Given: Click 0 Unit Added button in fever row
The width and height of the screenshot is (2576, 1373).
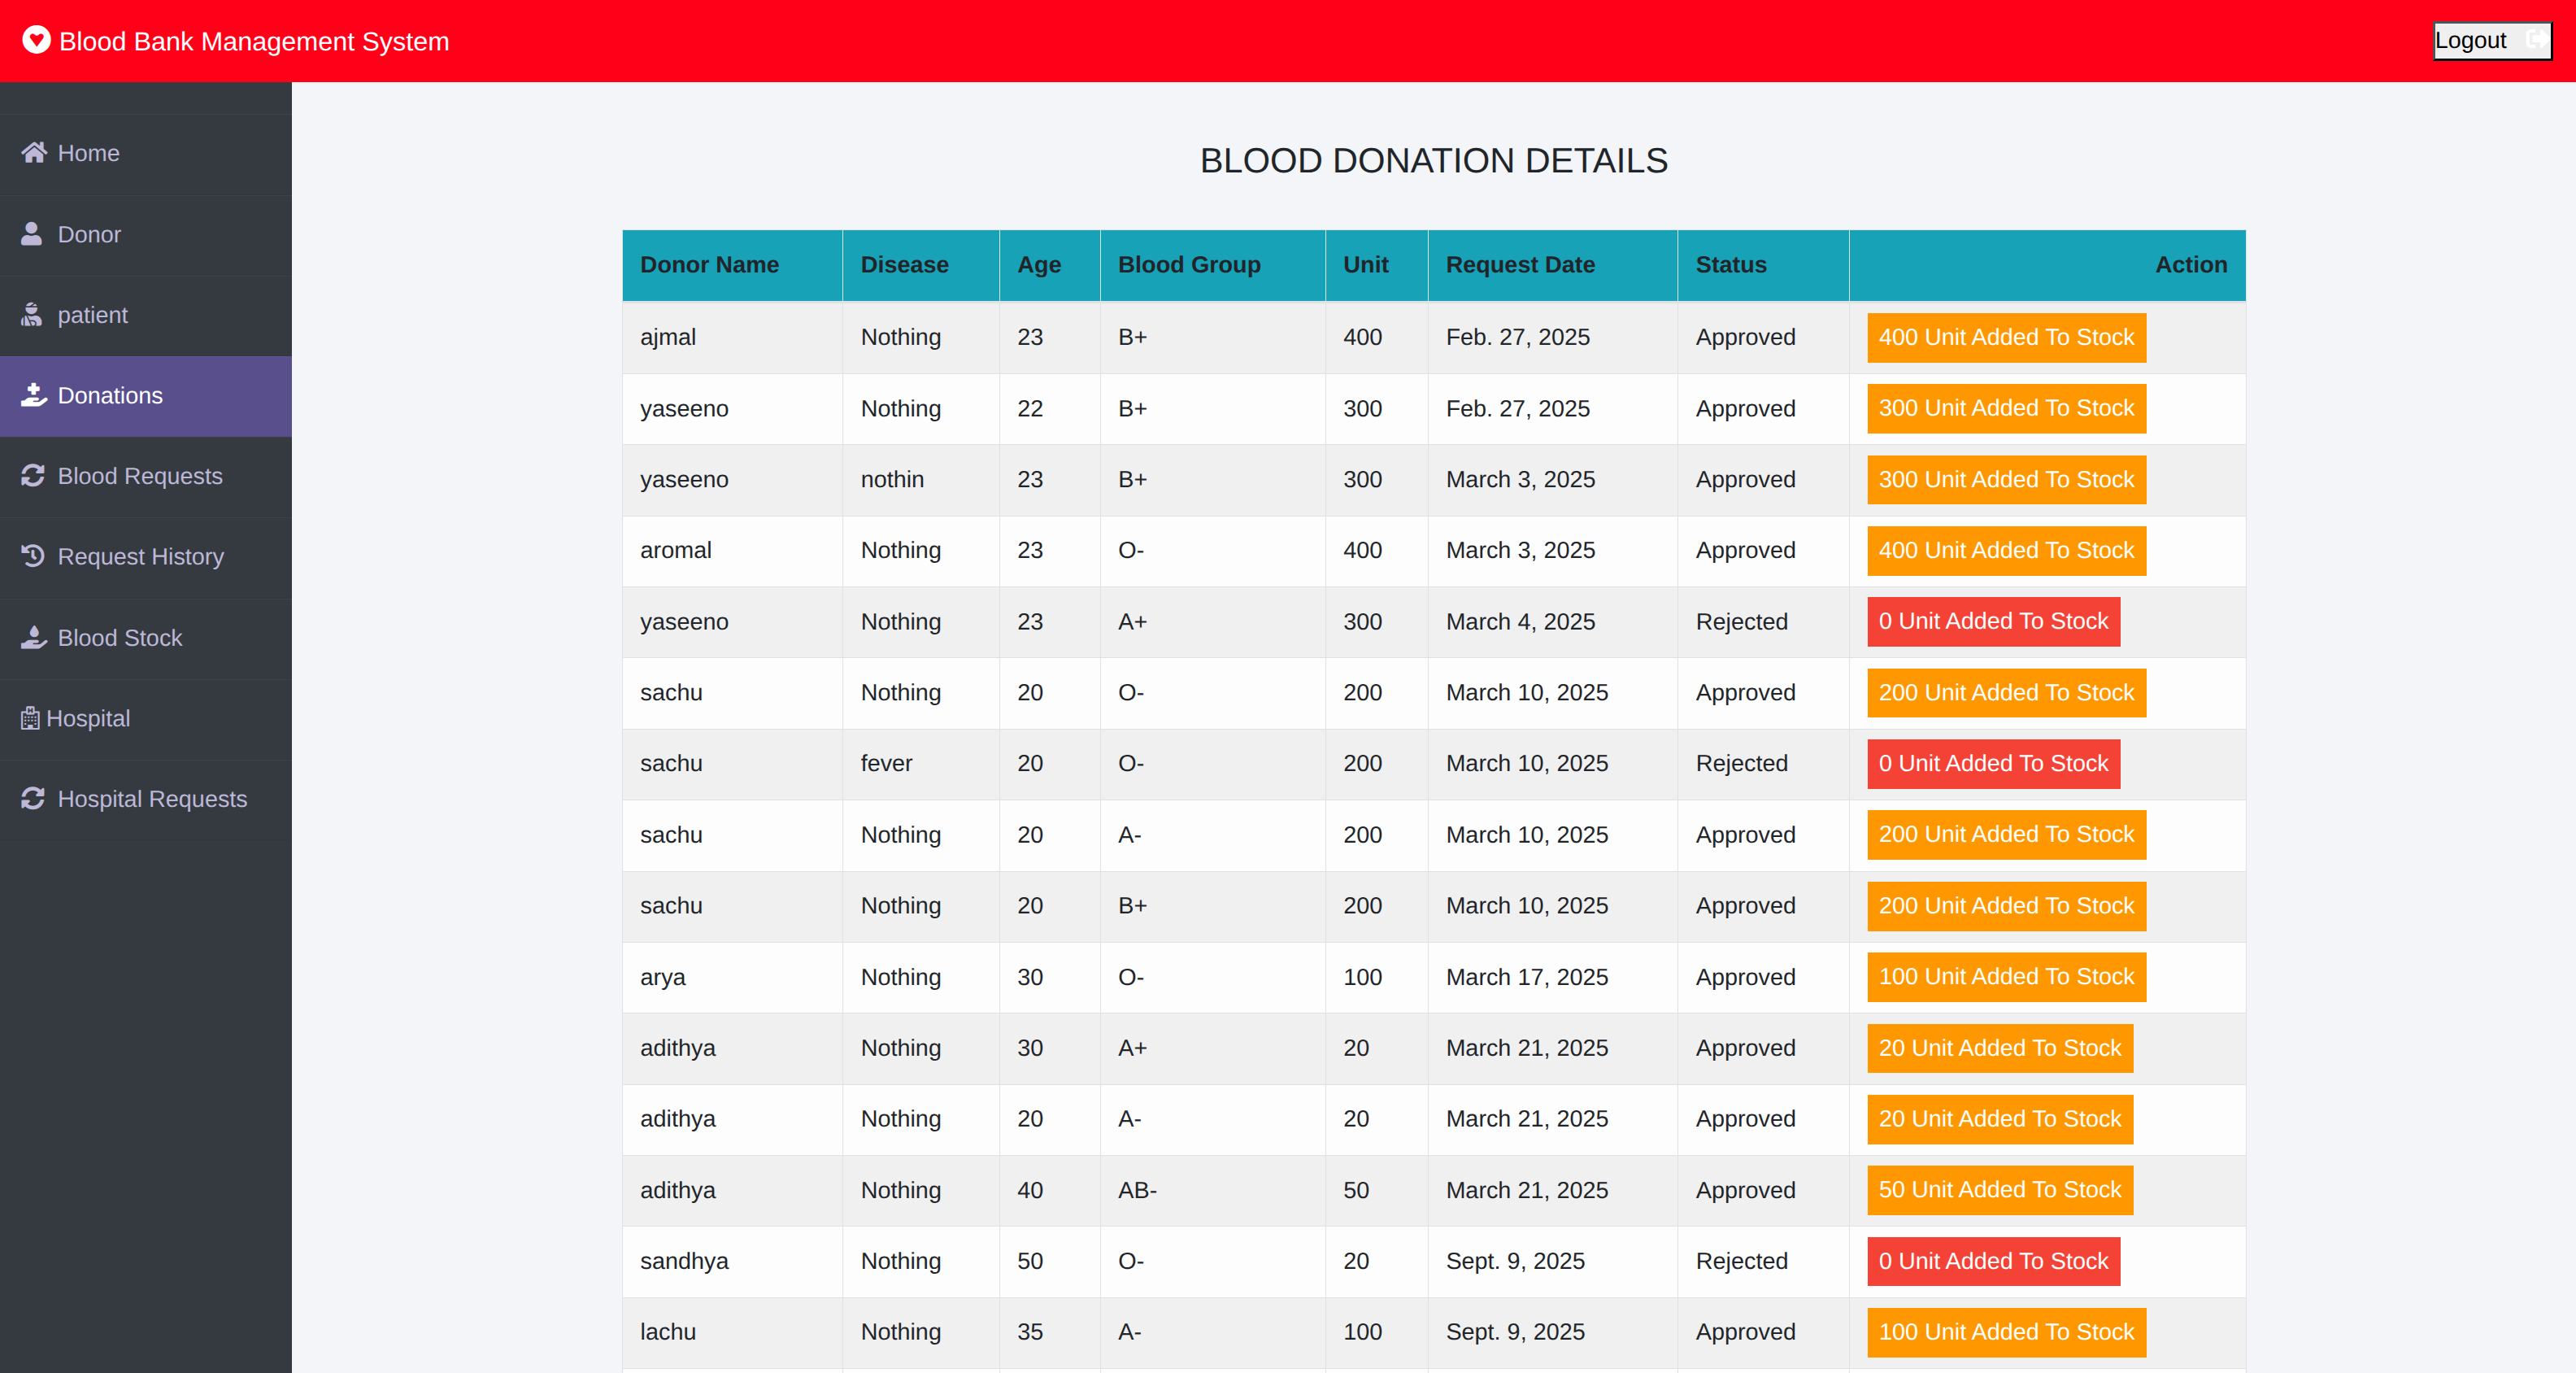Looking at the screenshot, I should tap(1993, 763).
